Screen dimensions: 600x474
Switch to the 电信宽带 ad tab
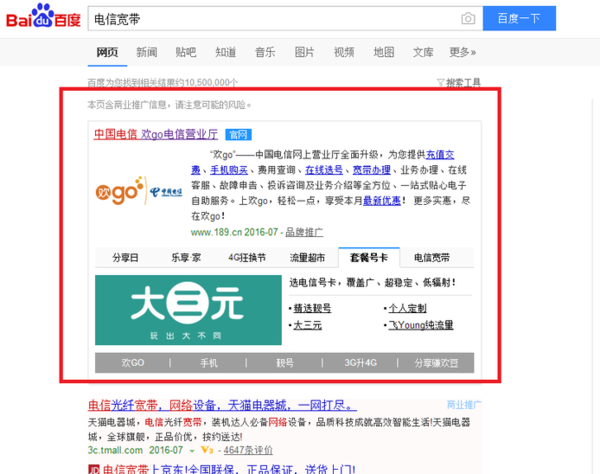point(432,258)
